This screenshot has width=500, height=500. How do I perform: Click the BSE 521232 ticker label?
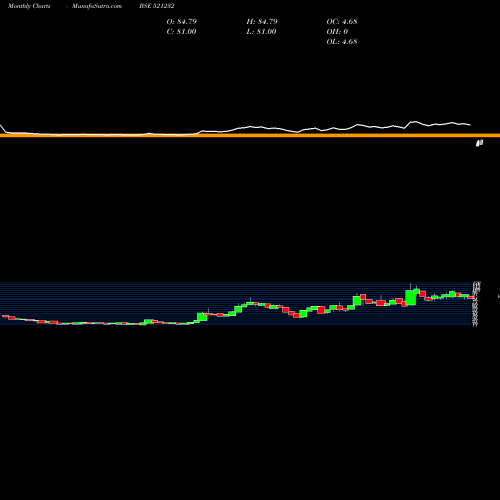(x=157, y=6)
